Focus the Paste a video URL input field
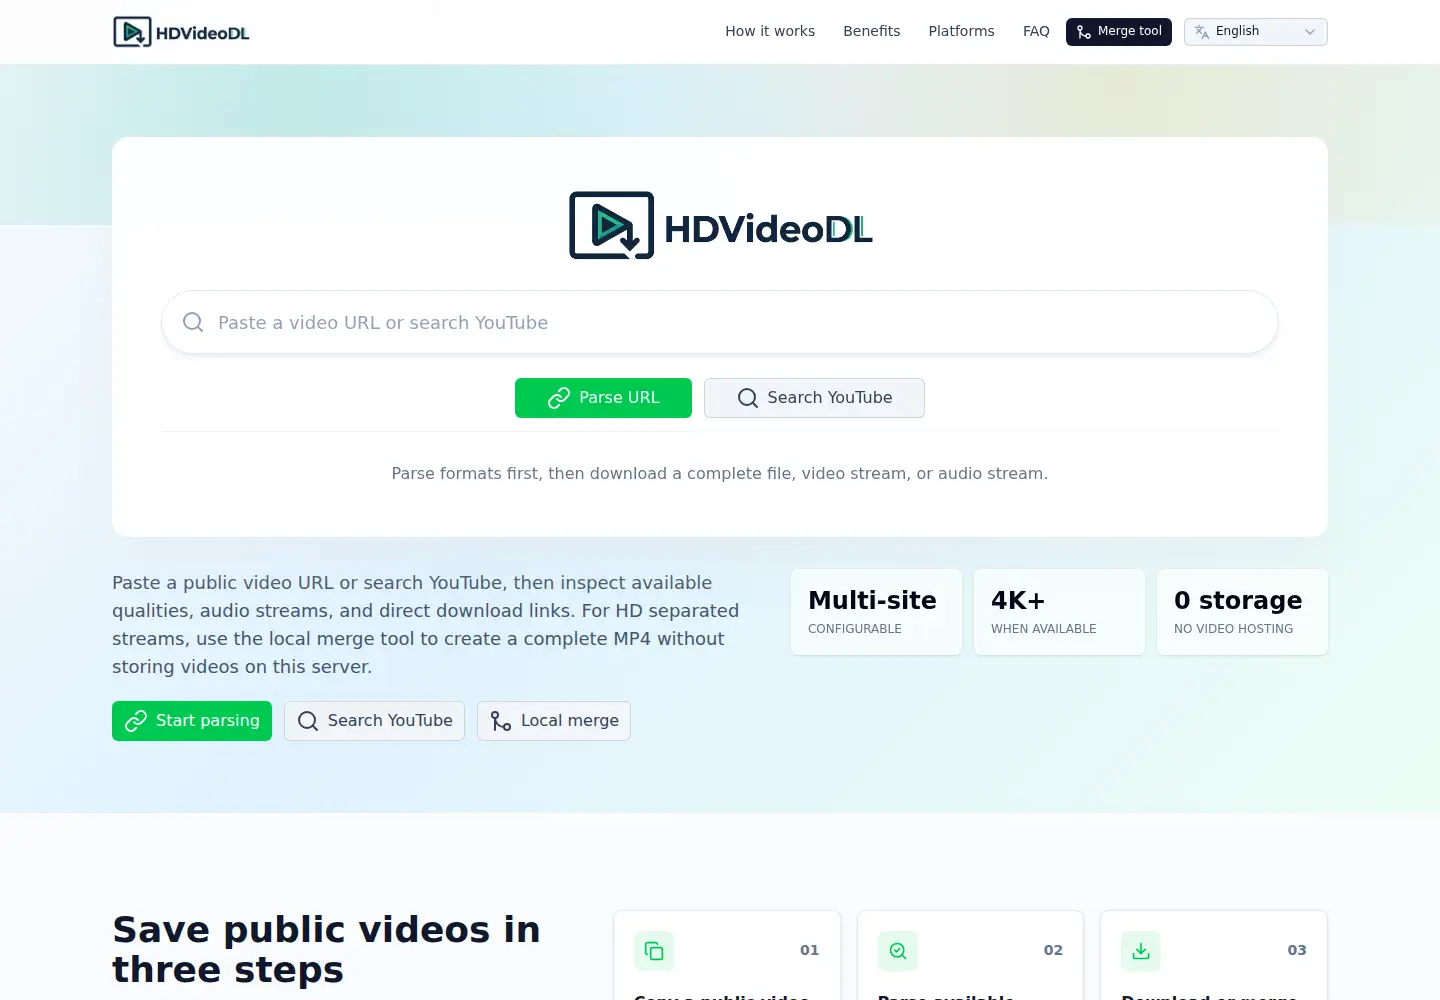 [720, 322]
